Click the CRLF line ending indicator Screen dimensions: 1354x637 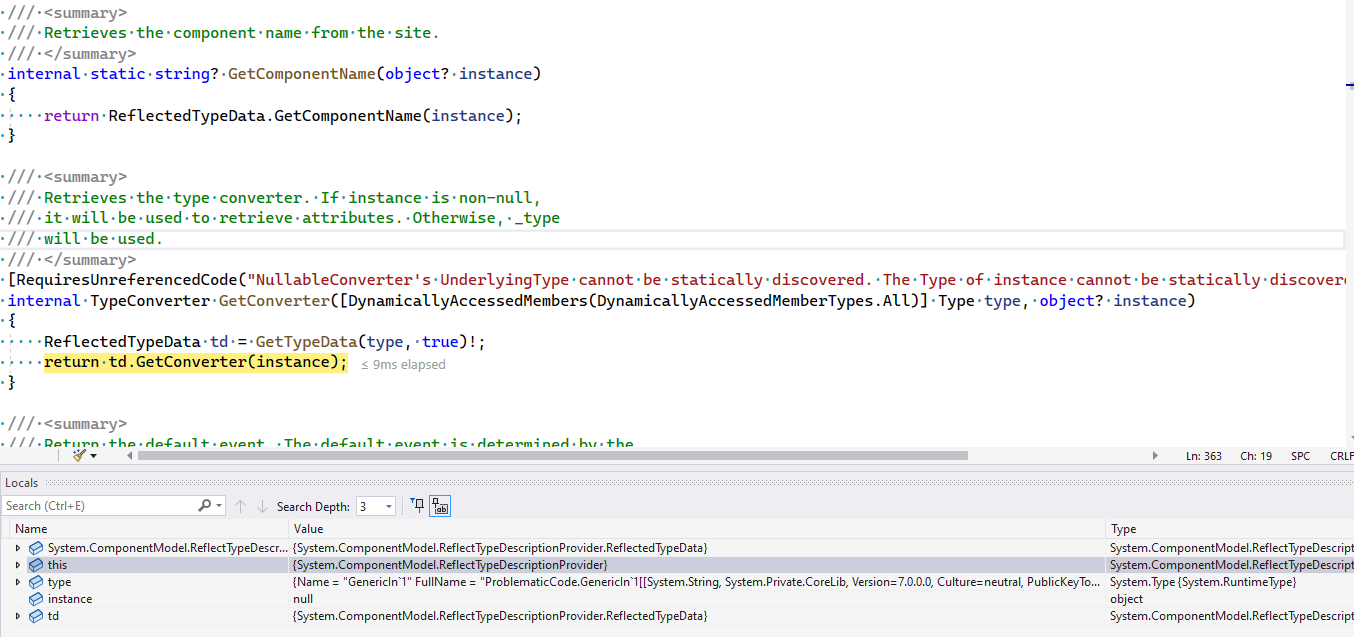point(1340,456)
